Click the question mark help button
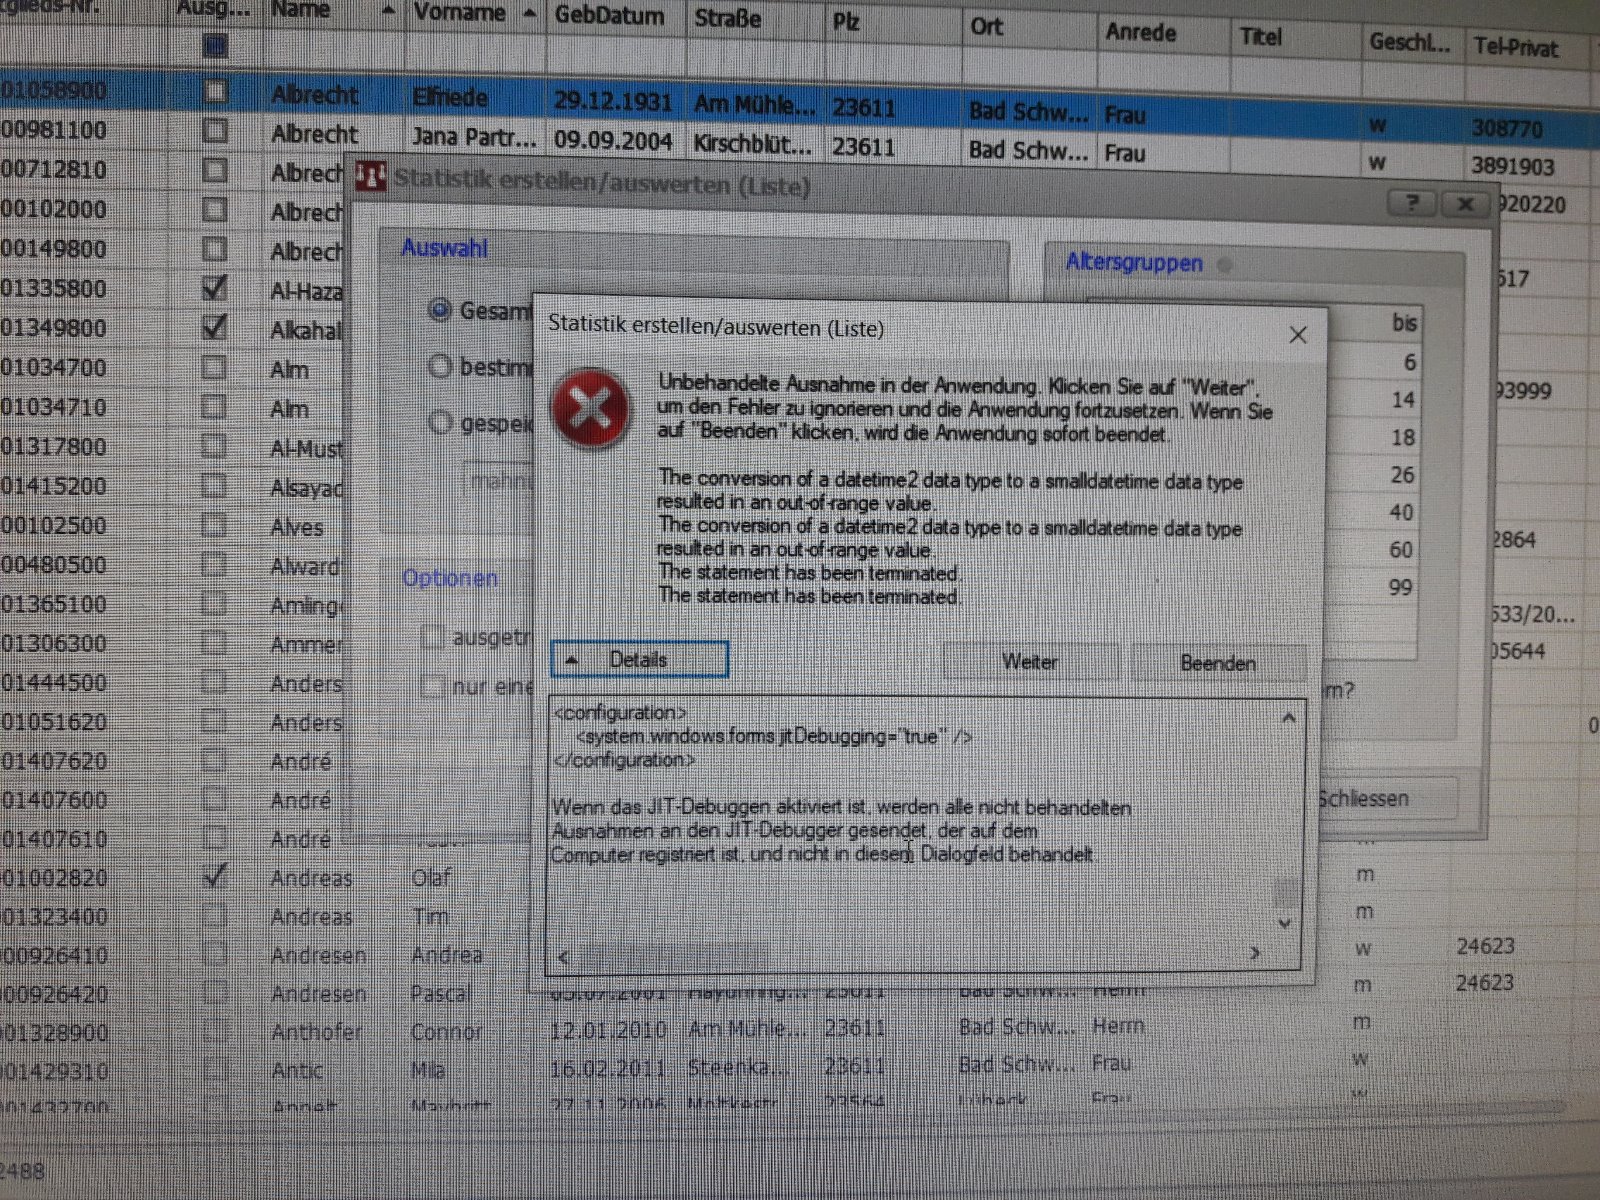Image resolution: width=1600 pixels, height=1200 pixels. click(x=1412, y=203)
